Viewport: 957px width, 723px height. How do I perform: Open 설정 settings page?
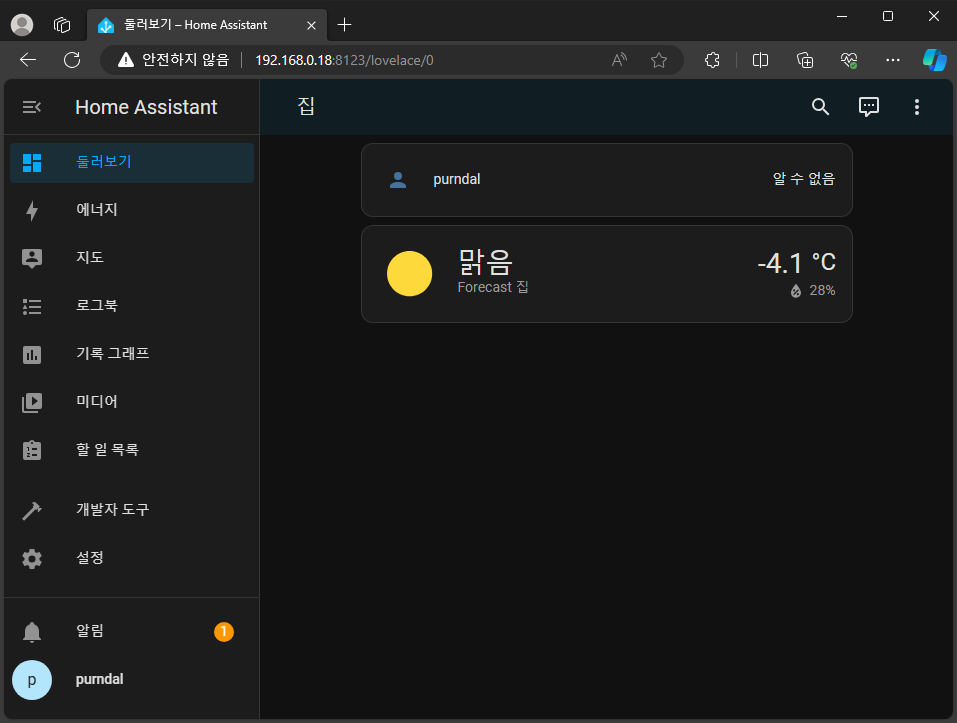(x=132, y=558)
